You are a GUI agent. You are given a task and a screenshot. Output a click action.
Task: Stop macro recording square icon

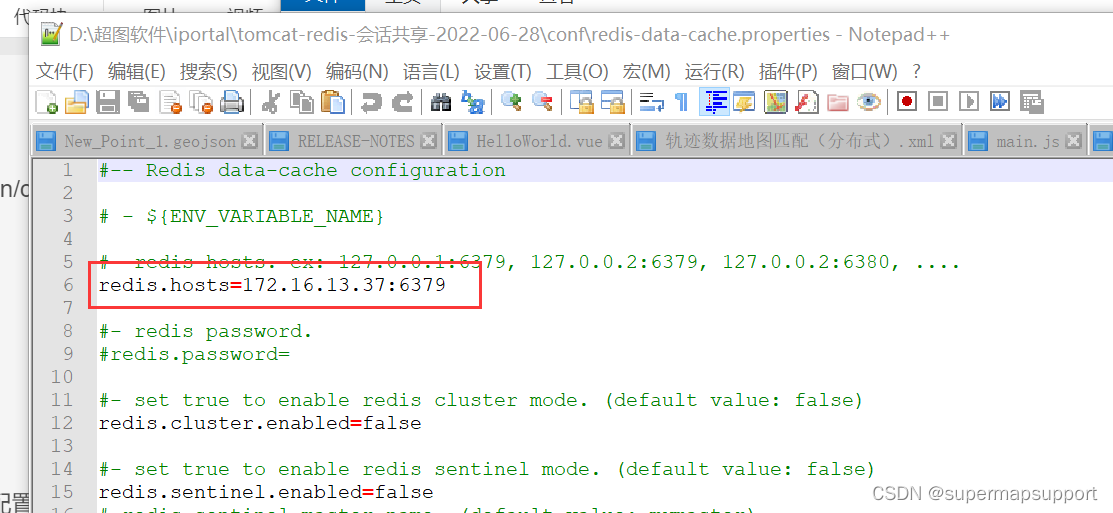(x=938, y=102)
